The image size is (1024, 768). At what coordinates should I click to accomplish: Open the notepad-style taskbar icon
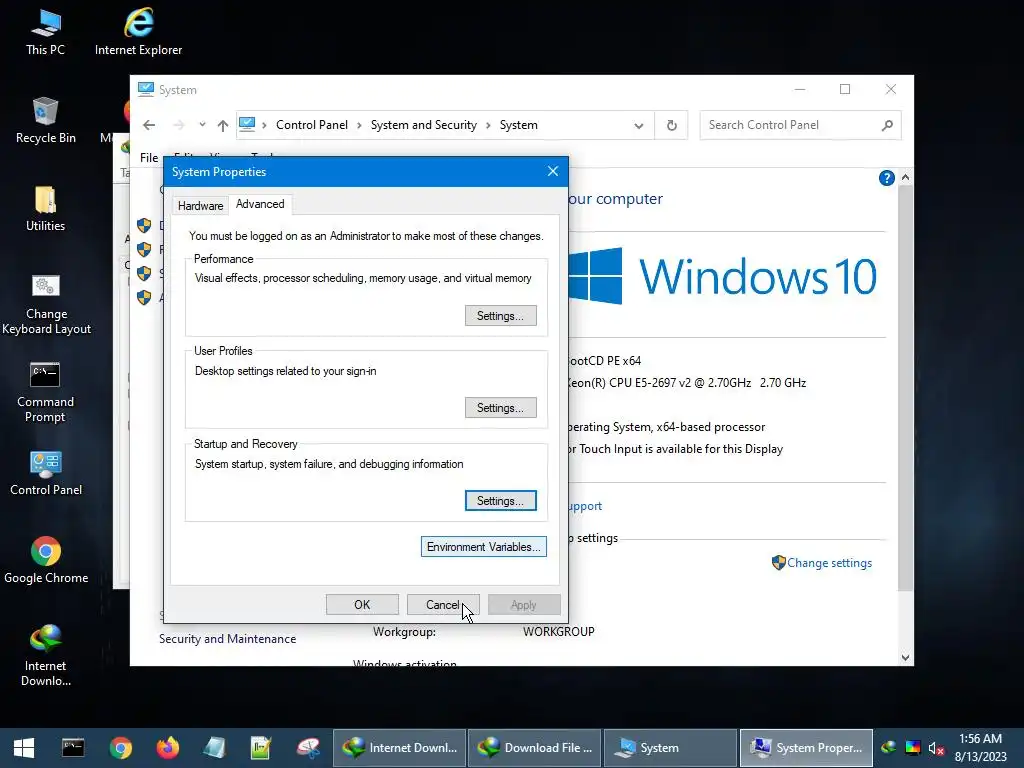[x=214, y=748]
